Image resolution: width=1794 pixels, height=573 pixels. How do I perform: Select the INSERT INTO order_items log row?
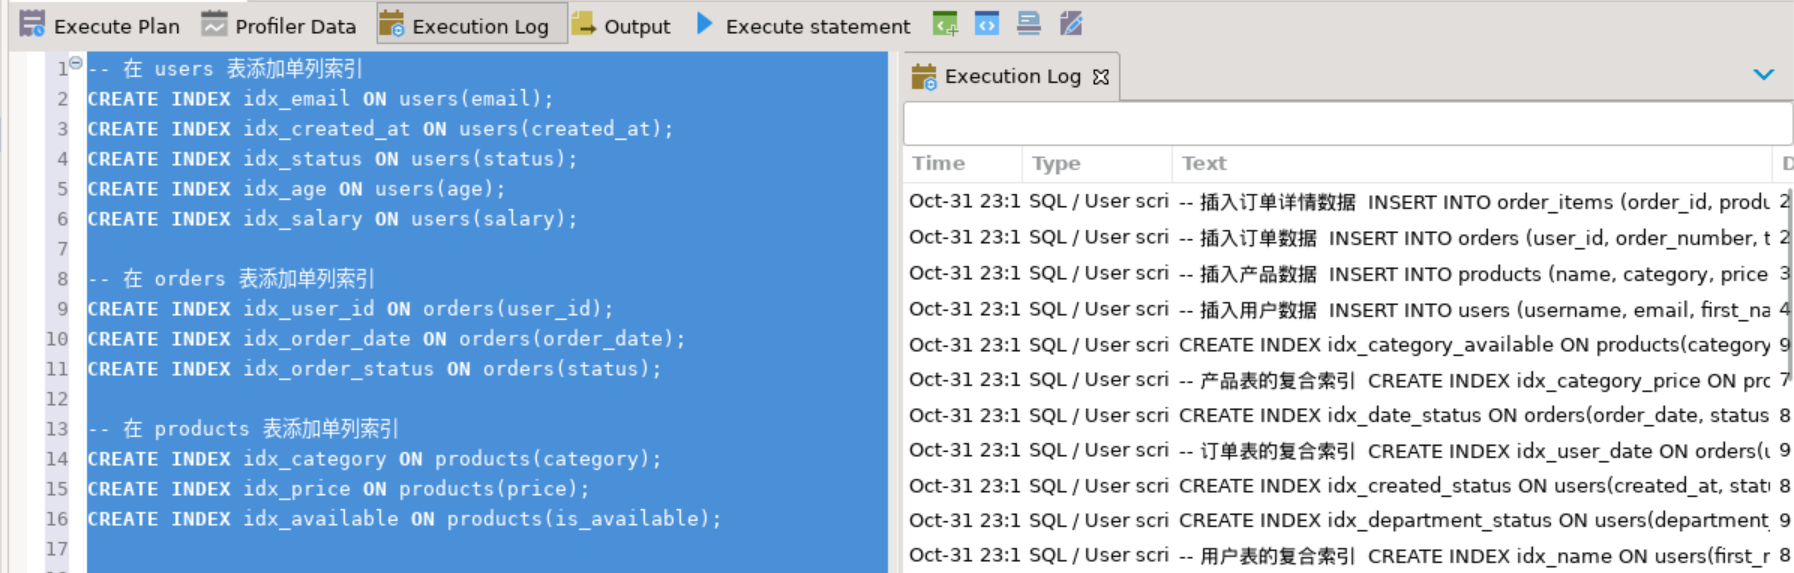1347,201
